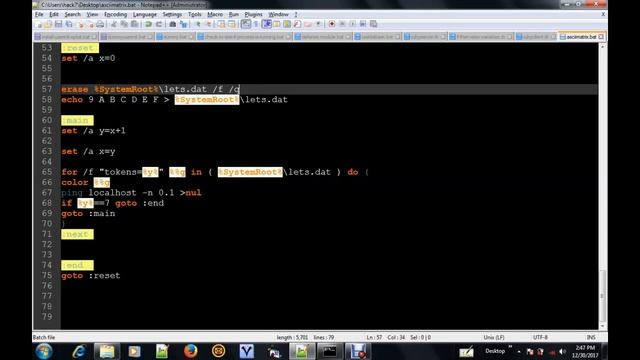Click the vertical scrollbar up arrow

click(x=602, y=47)
